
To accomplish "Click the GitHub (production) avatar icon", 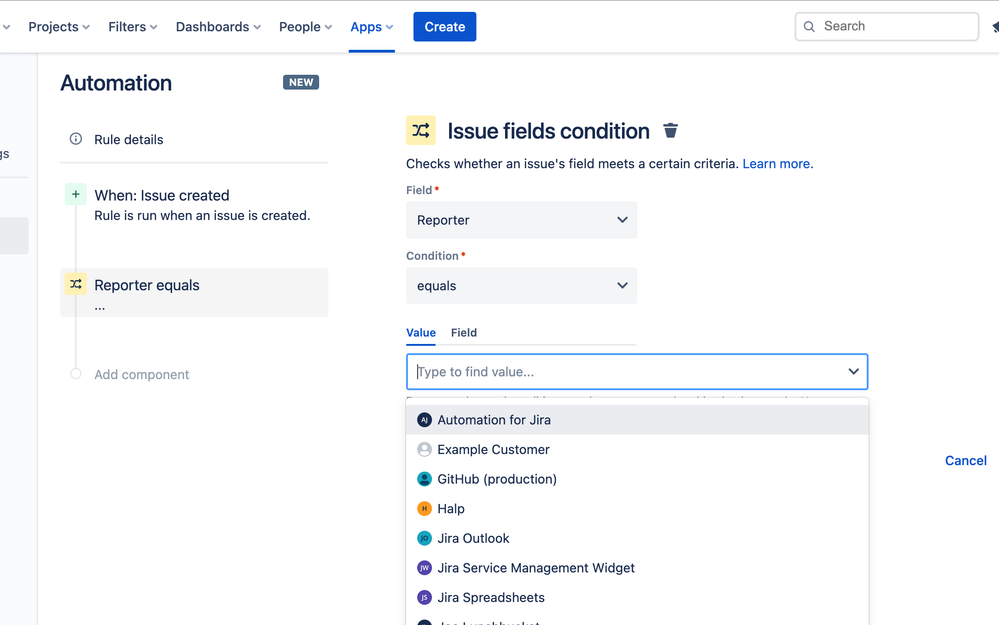I will tap(424, 479).
